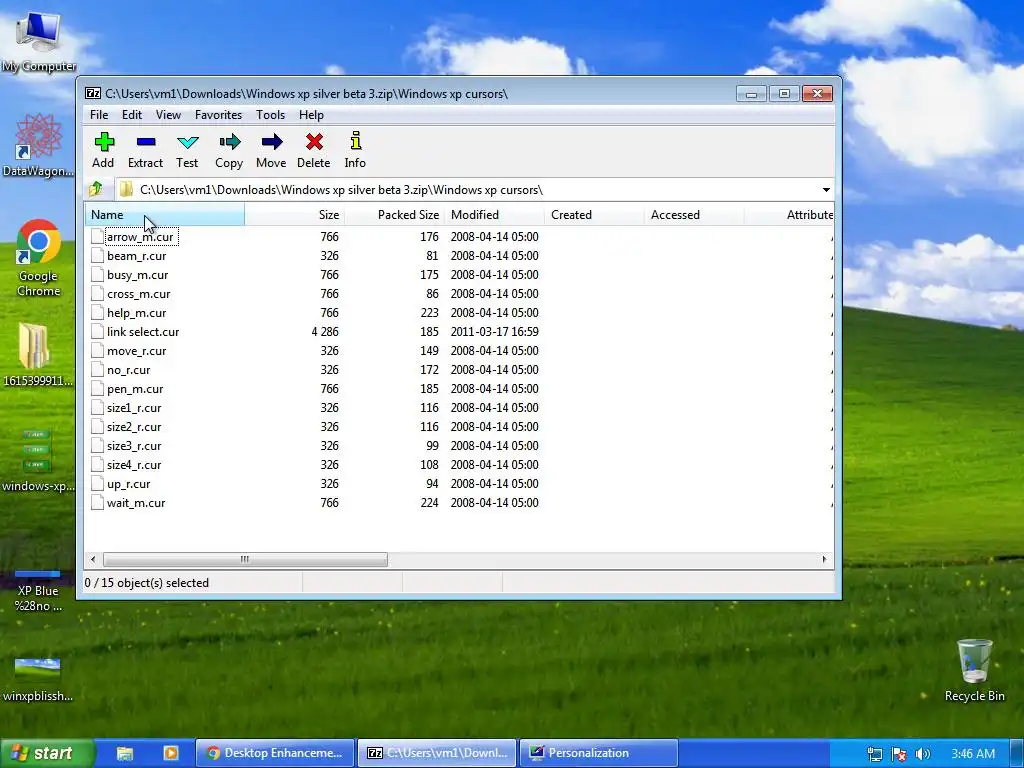Click the horizontal scrollbar thumb
The image size is (1024, 768).
pyautogui.click(x=245, y=560)
